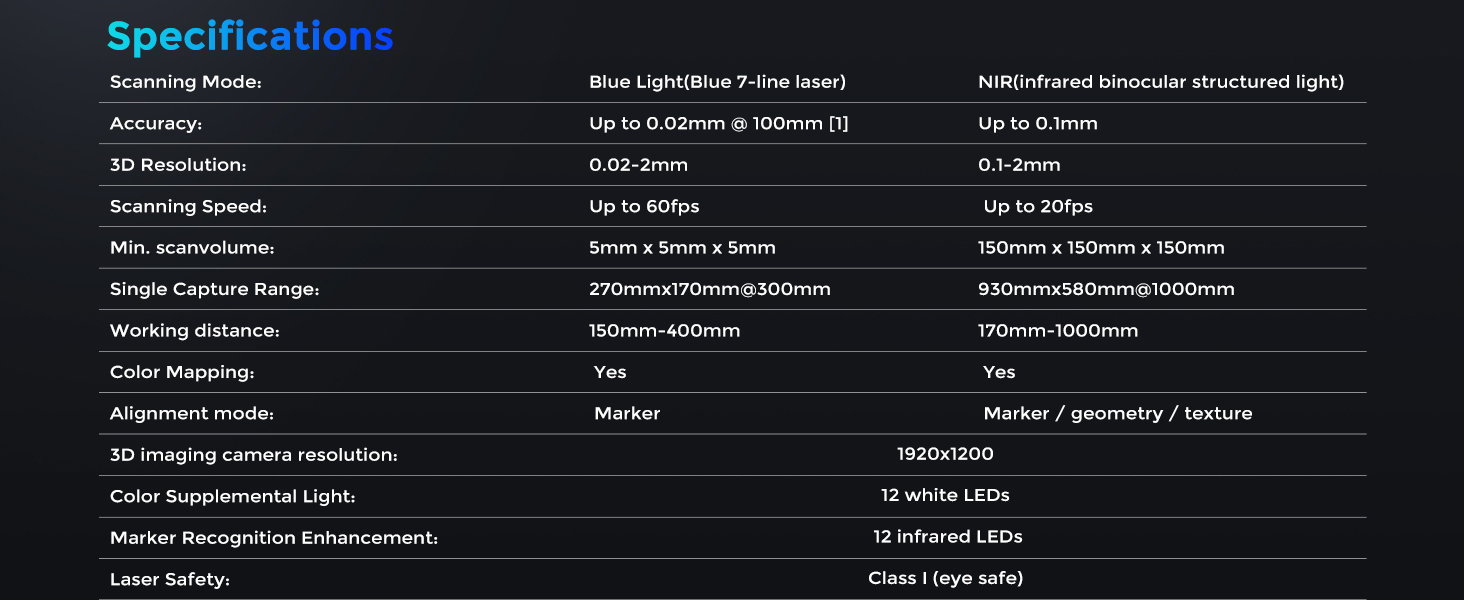
Task: Click the 5mm x 5mm x 5mm value
Action: point(682,248)
